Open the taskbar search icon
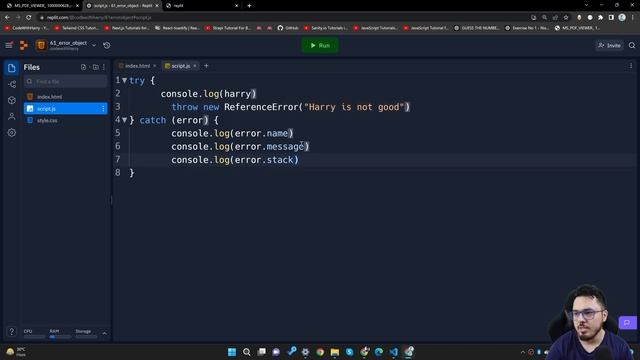 pos(247,352)
